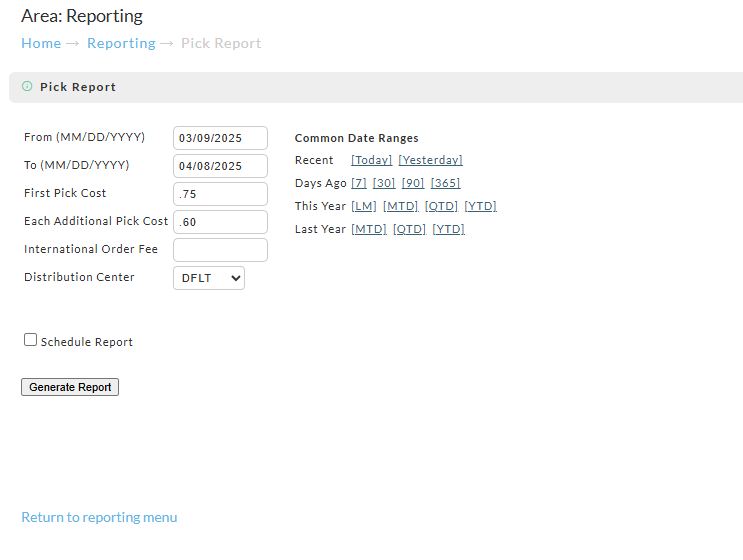Click the International Order Fee field
This screenshot has height=560, width=743.
coord(220,250)
